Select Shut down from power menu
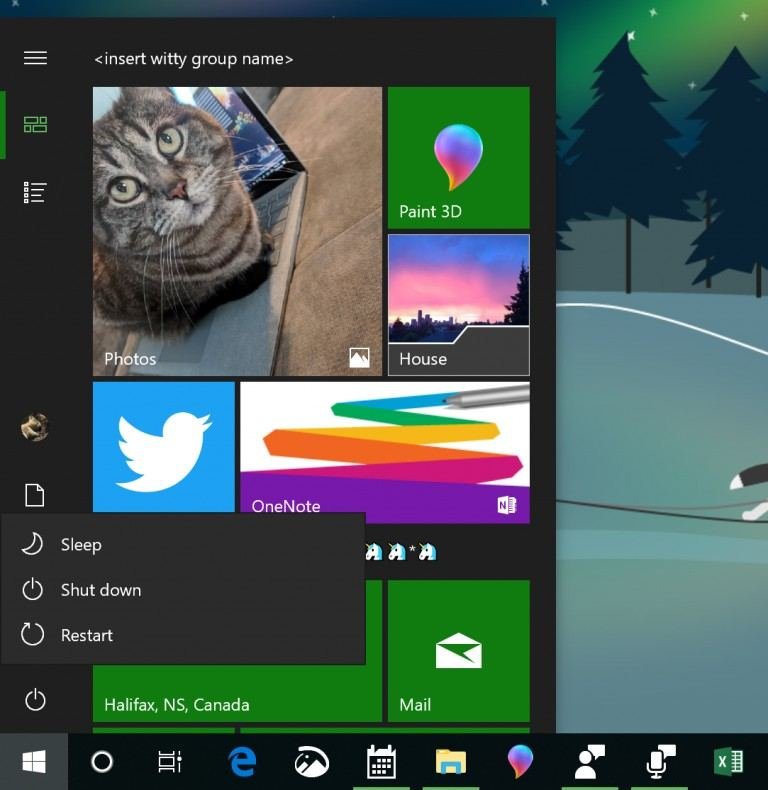Viewport: 768px width, 790px height. point(100,590)
